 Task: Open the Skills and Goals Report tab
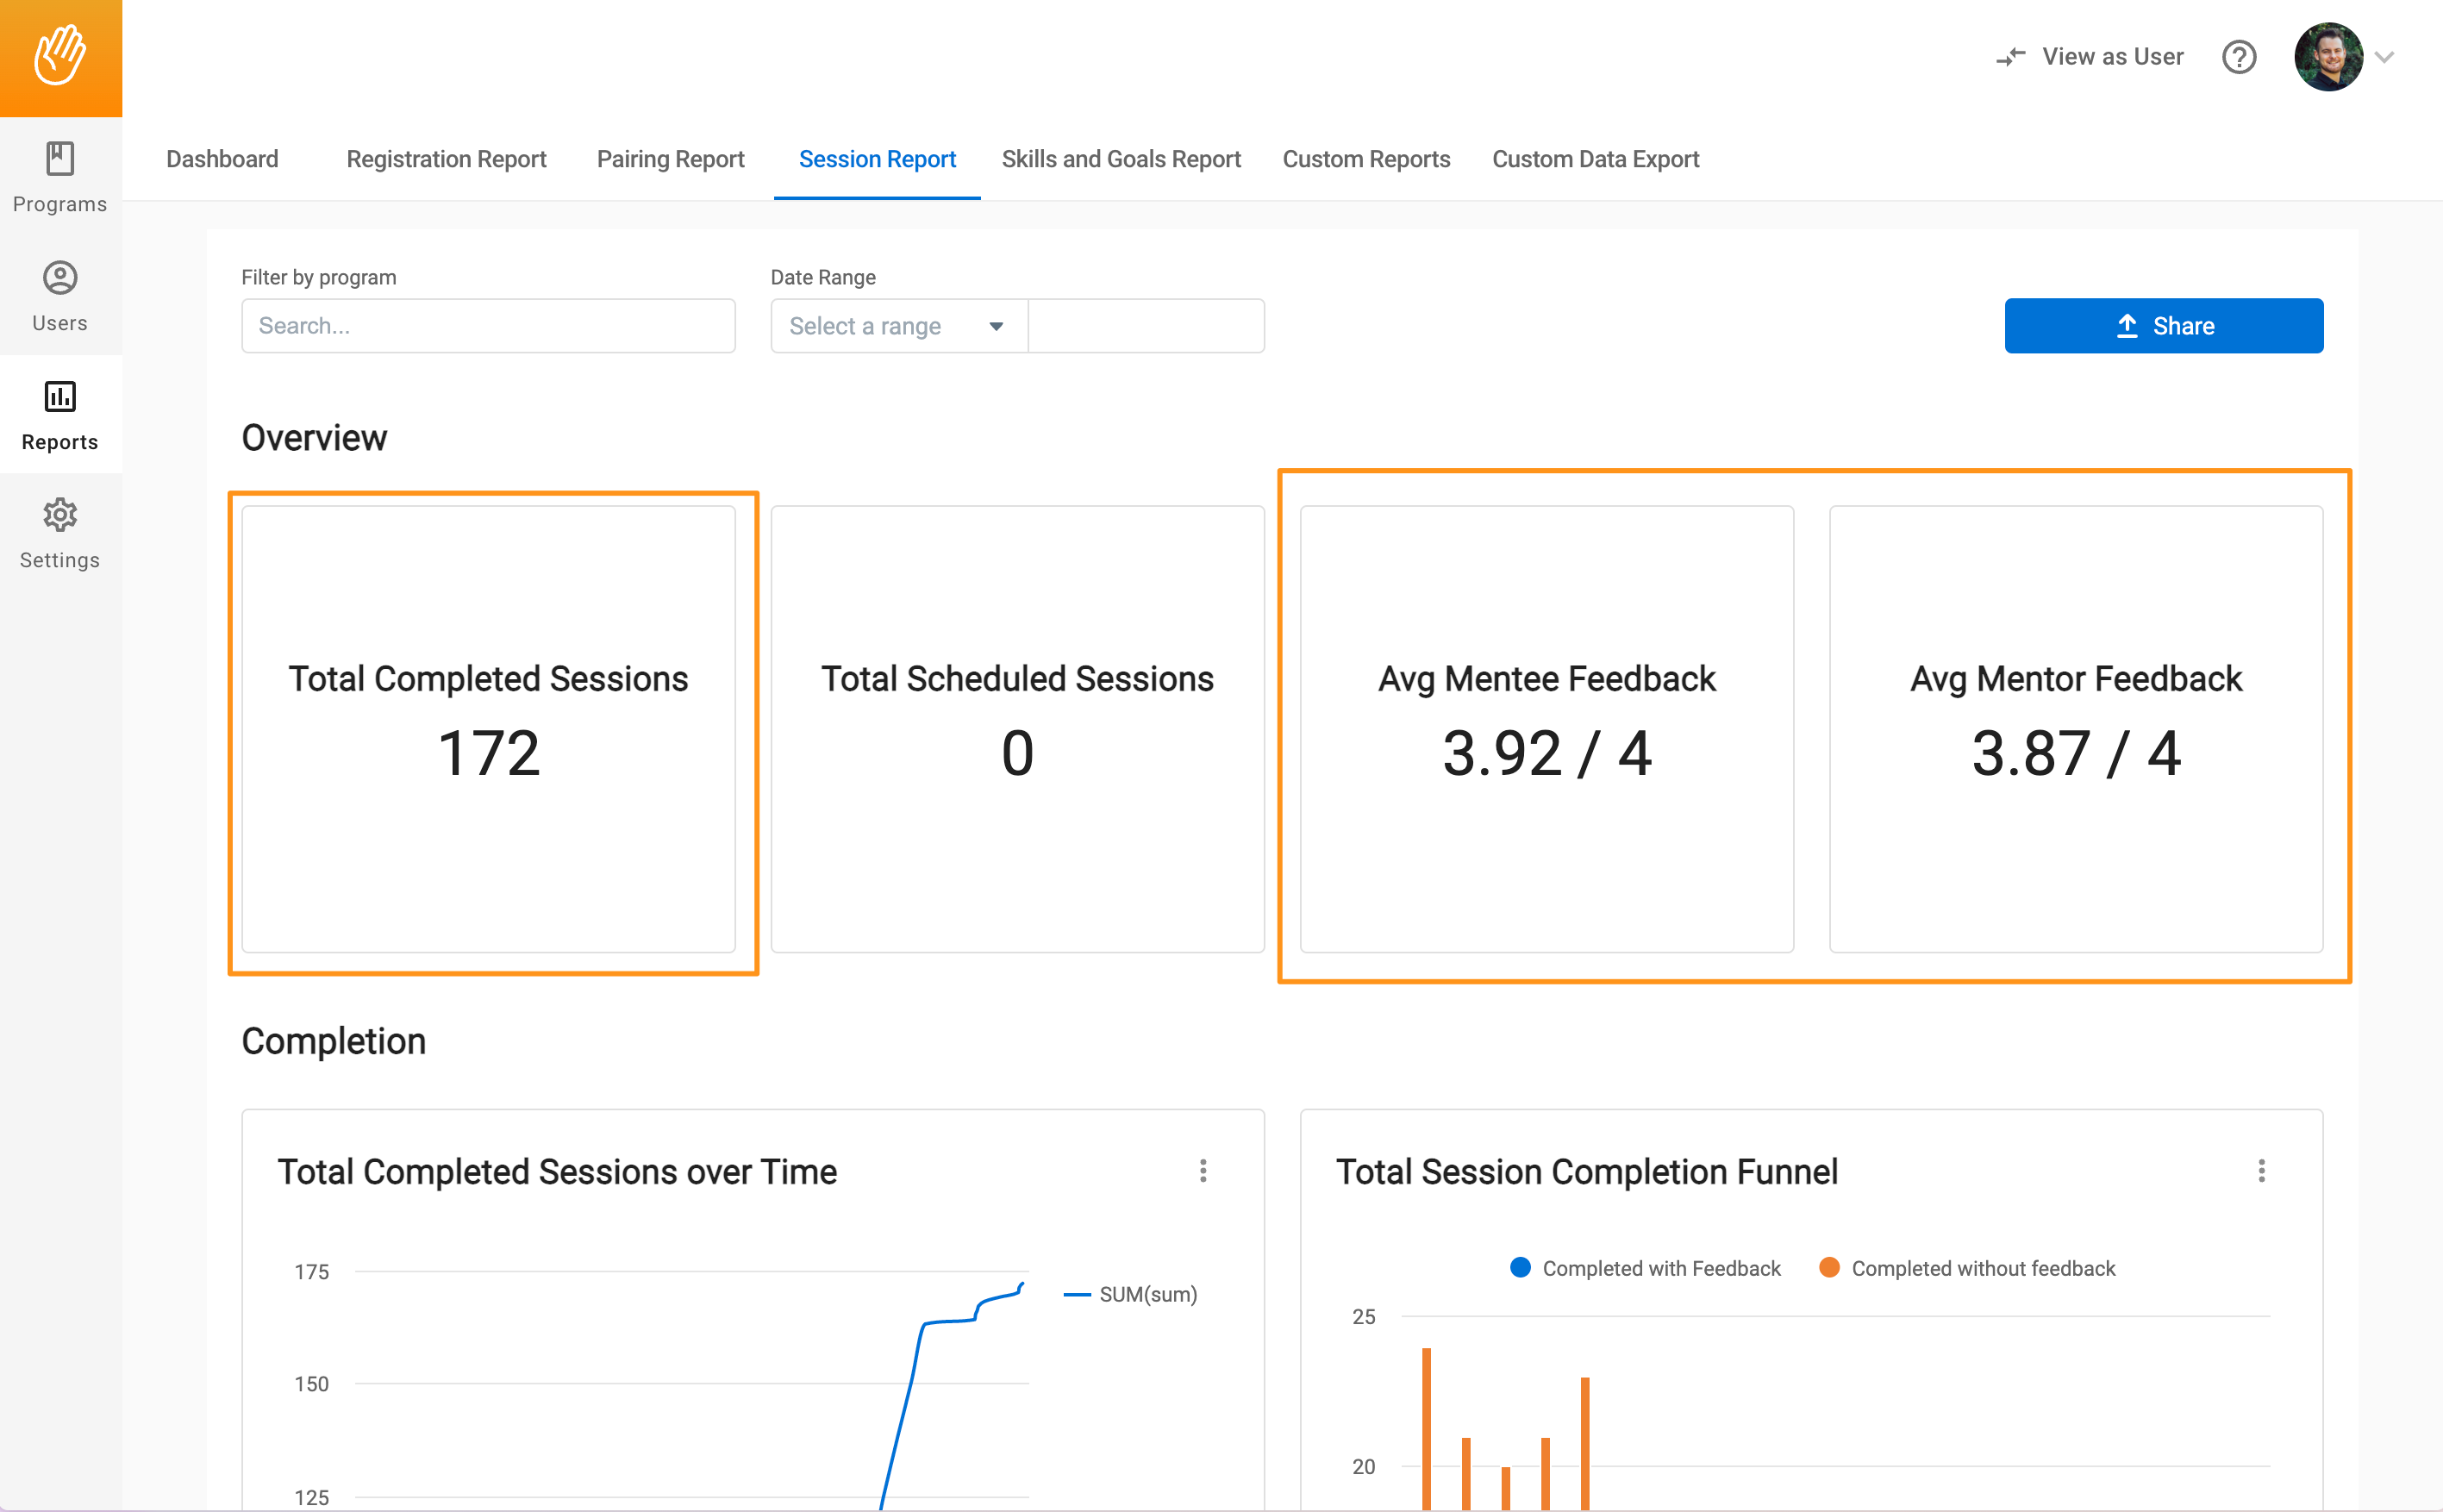[1121, 159]
